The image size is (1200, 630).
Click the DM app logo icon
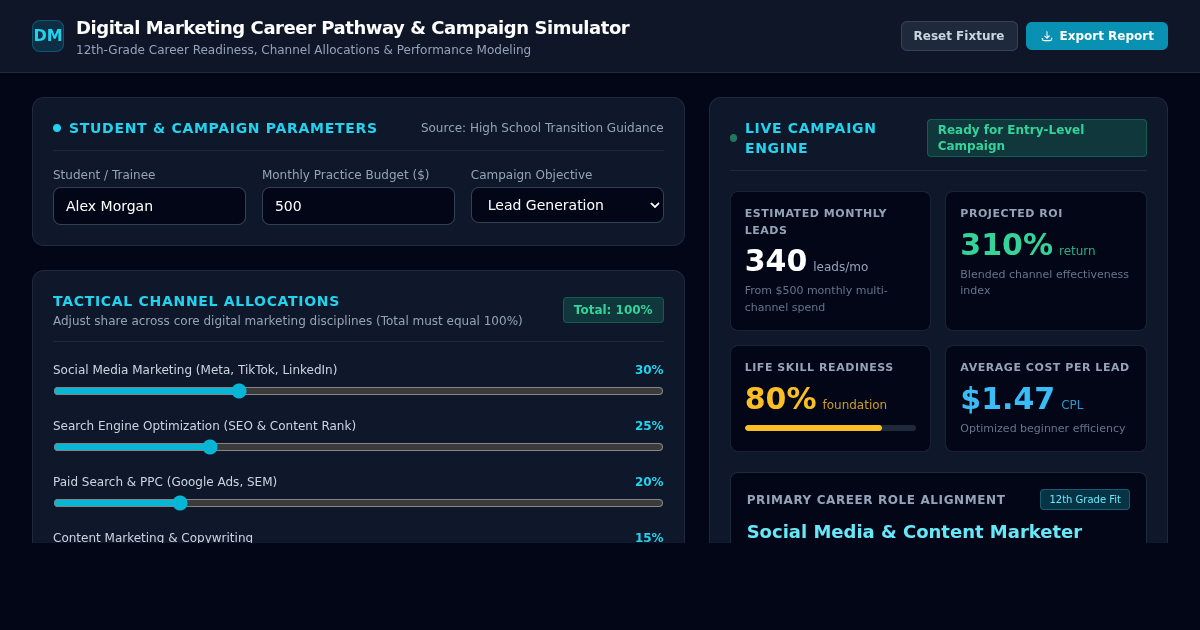(48, 36)
